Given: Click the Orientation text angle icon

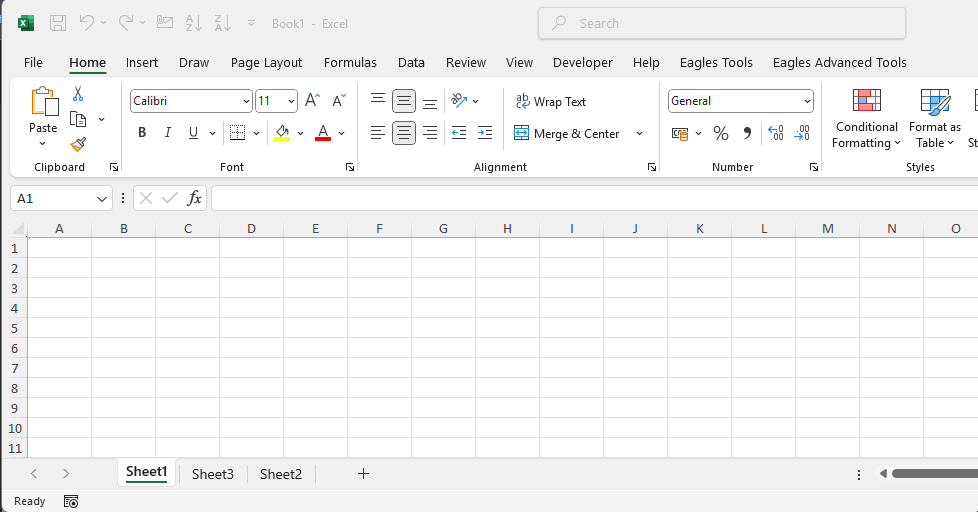Looking at the screenshot, I should coord(459,100).
